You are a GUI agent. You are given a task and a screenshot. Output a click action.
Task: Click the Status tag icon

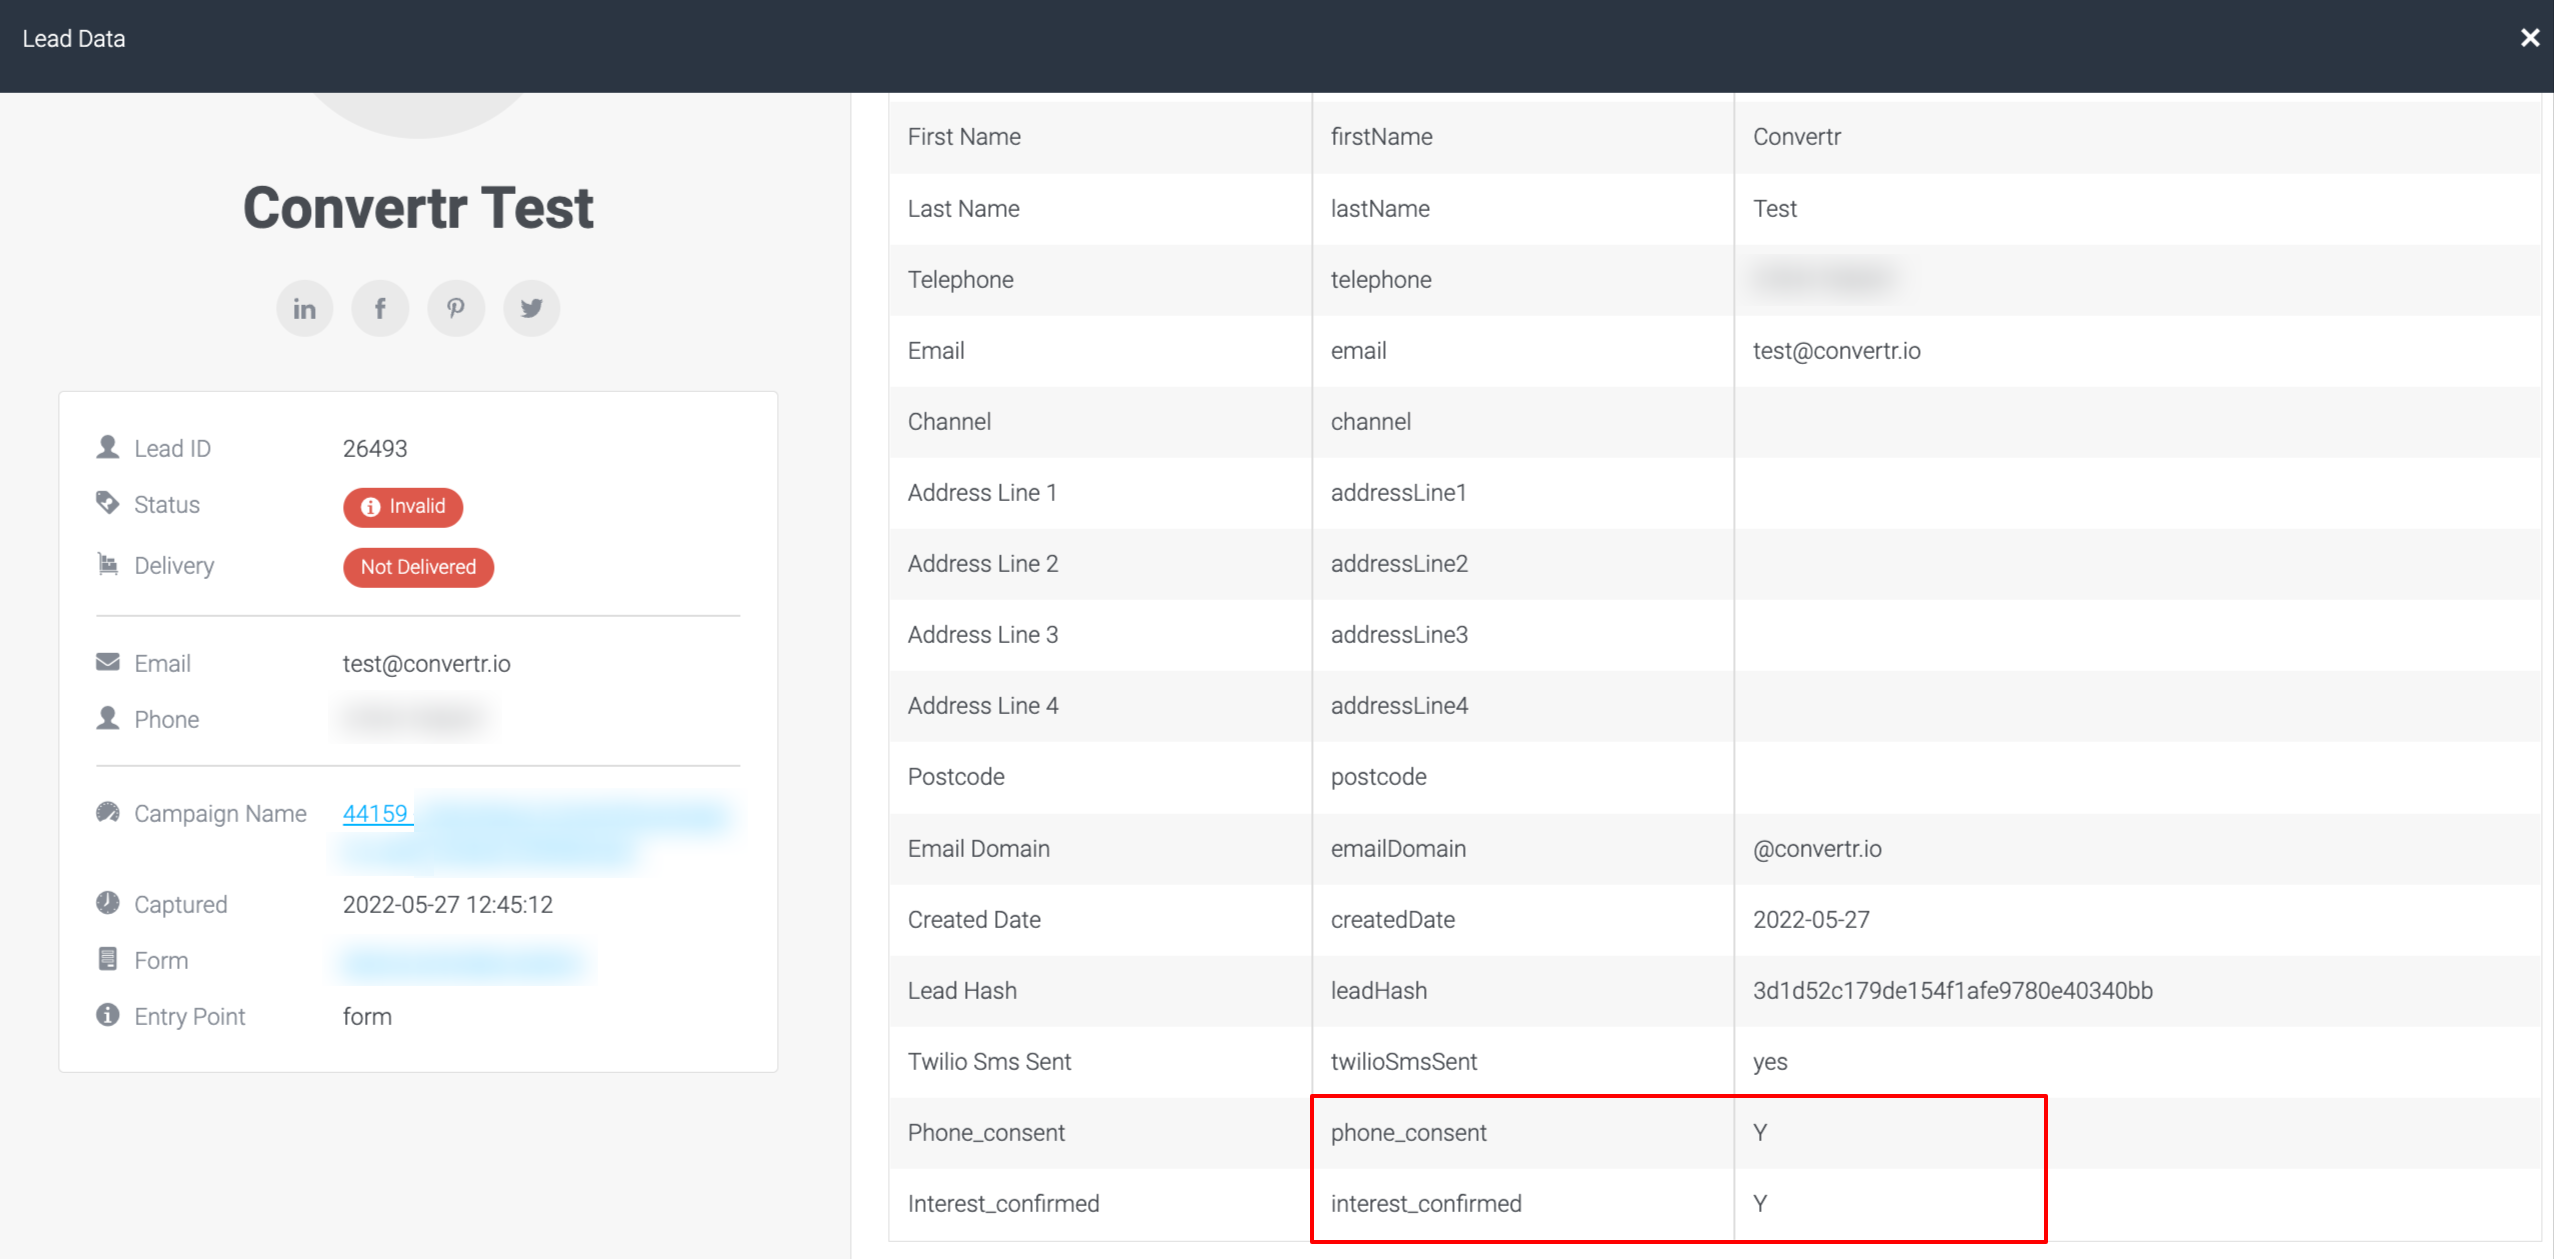(x=108, y=503)
